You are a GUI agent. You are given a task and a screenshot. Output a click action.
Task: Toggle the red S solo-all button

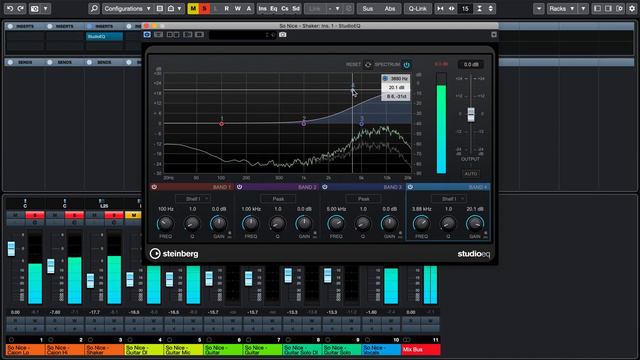click(204, 8)
